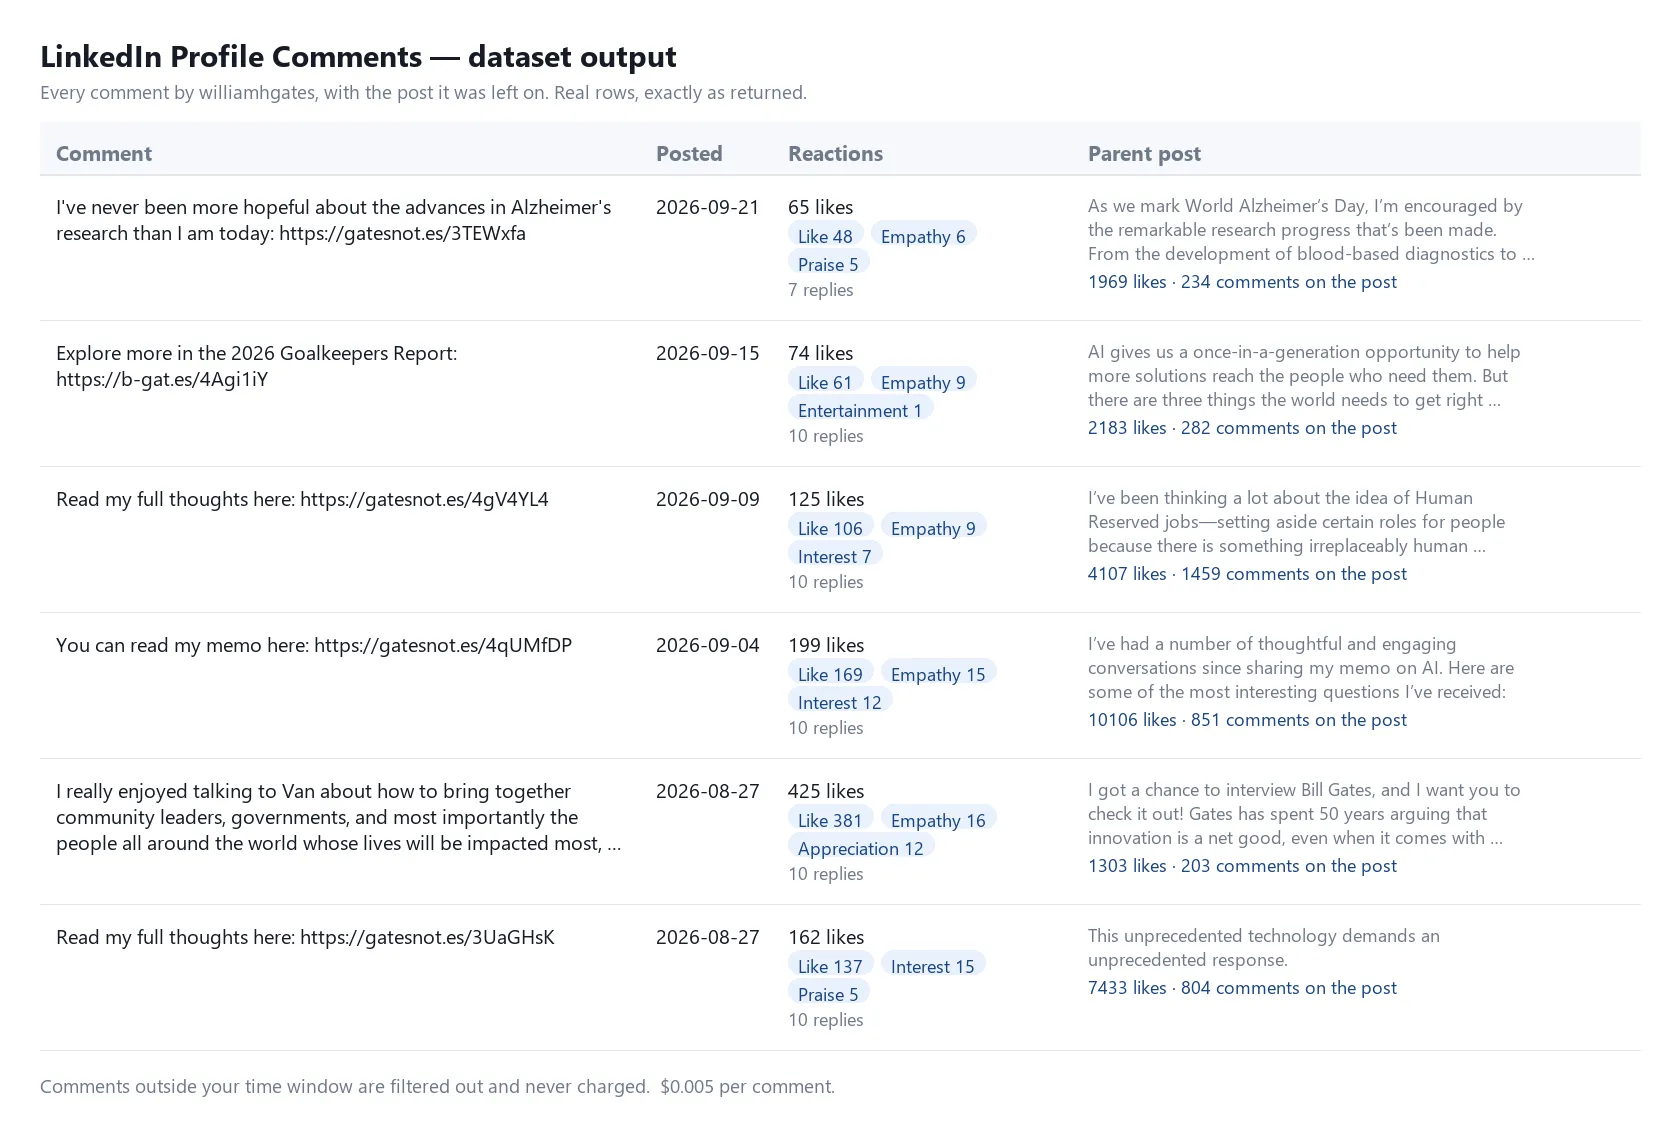This screenshot has width=1680, height=1124.
Task: Click the date 2026-09-21
Action: tap(708, 207)
